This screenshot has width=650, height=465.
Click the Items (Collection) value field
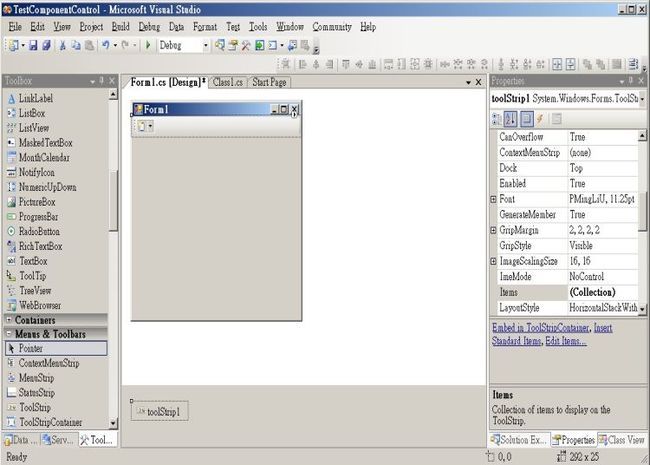602,292
